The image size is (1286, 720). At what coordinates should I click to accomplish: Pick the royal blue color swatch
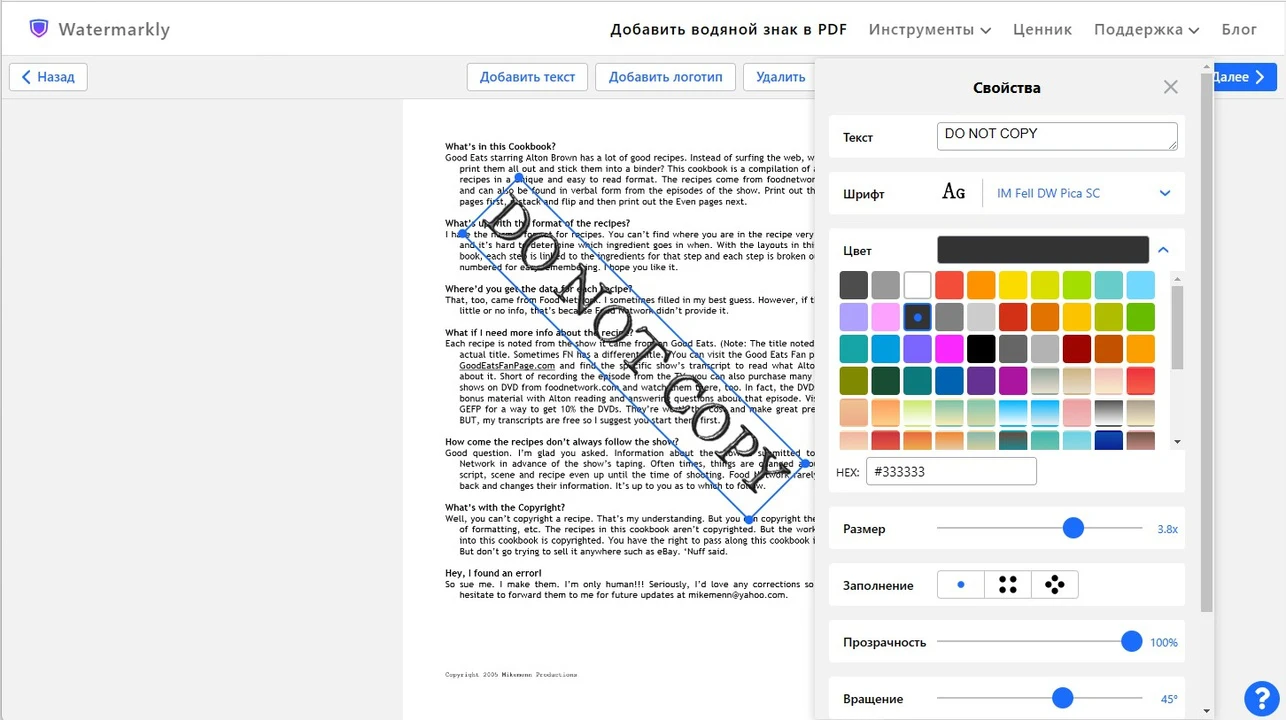(x=949, y=381)
